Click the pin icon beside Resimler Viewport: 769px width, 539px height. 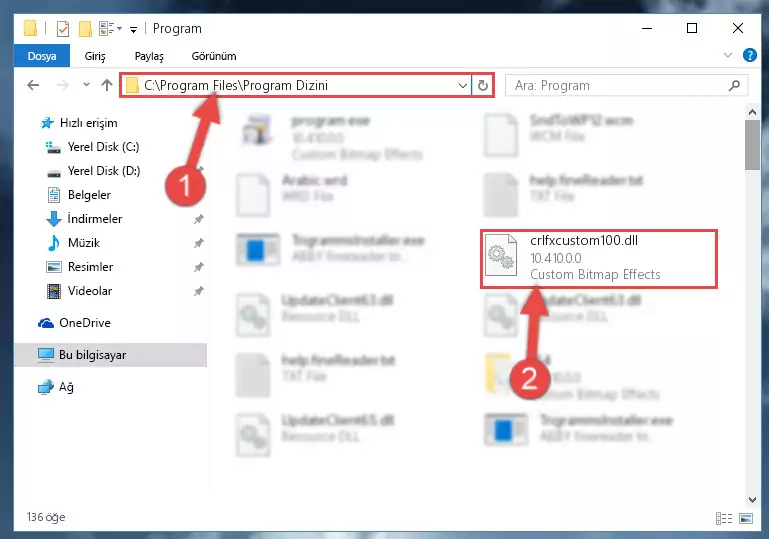[x=198, y=267]
